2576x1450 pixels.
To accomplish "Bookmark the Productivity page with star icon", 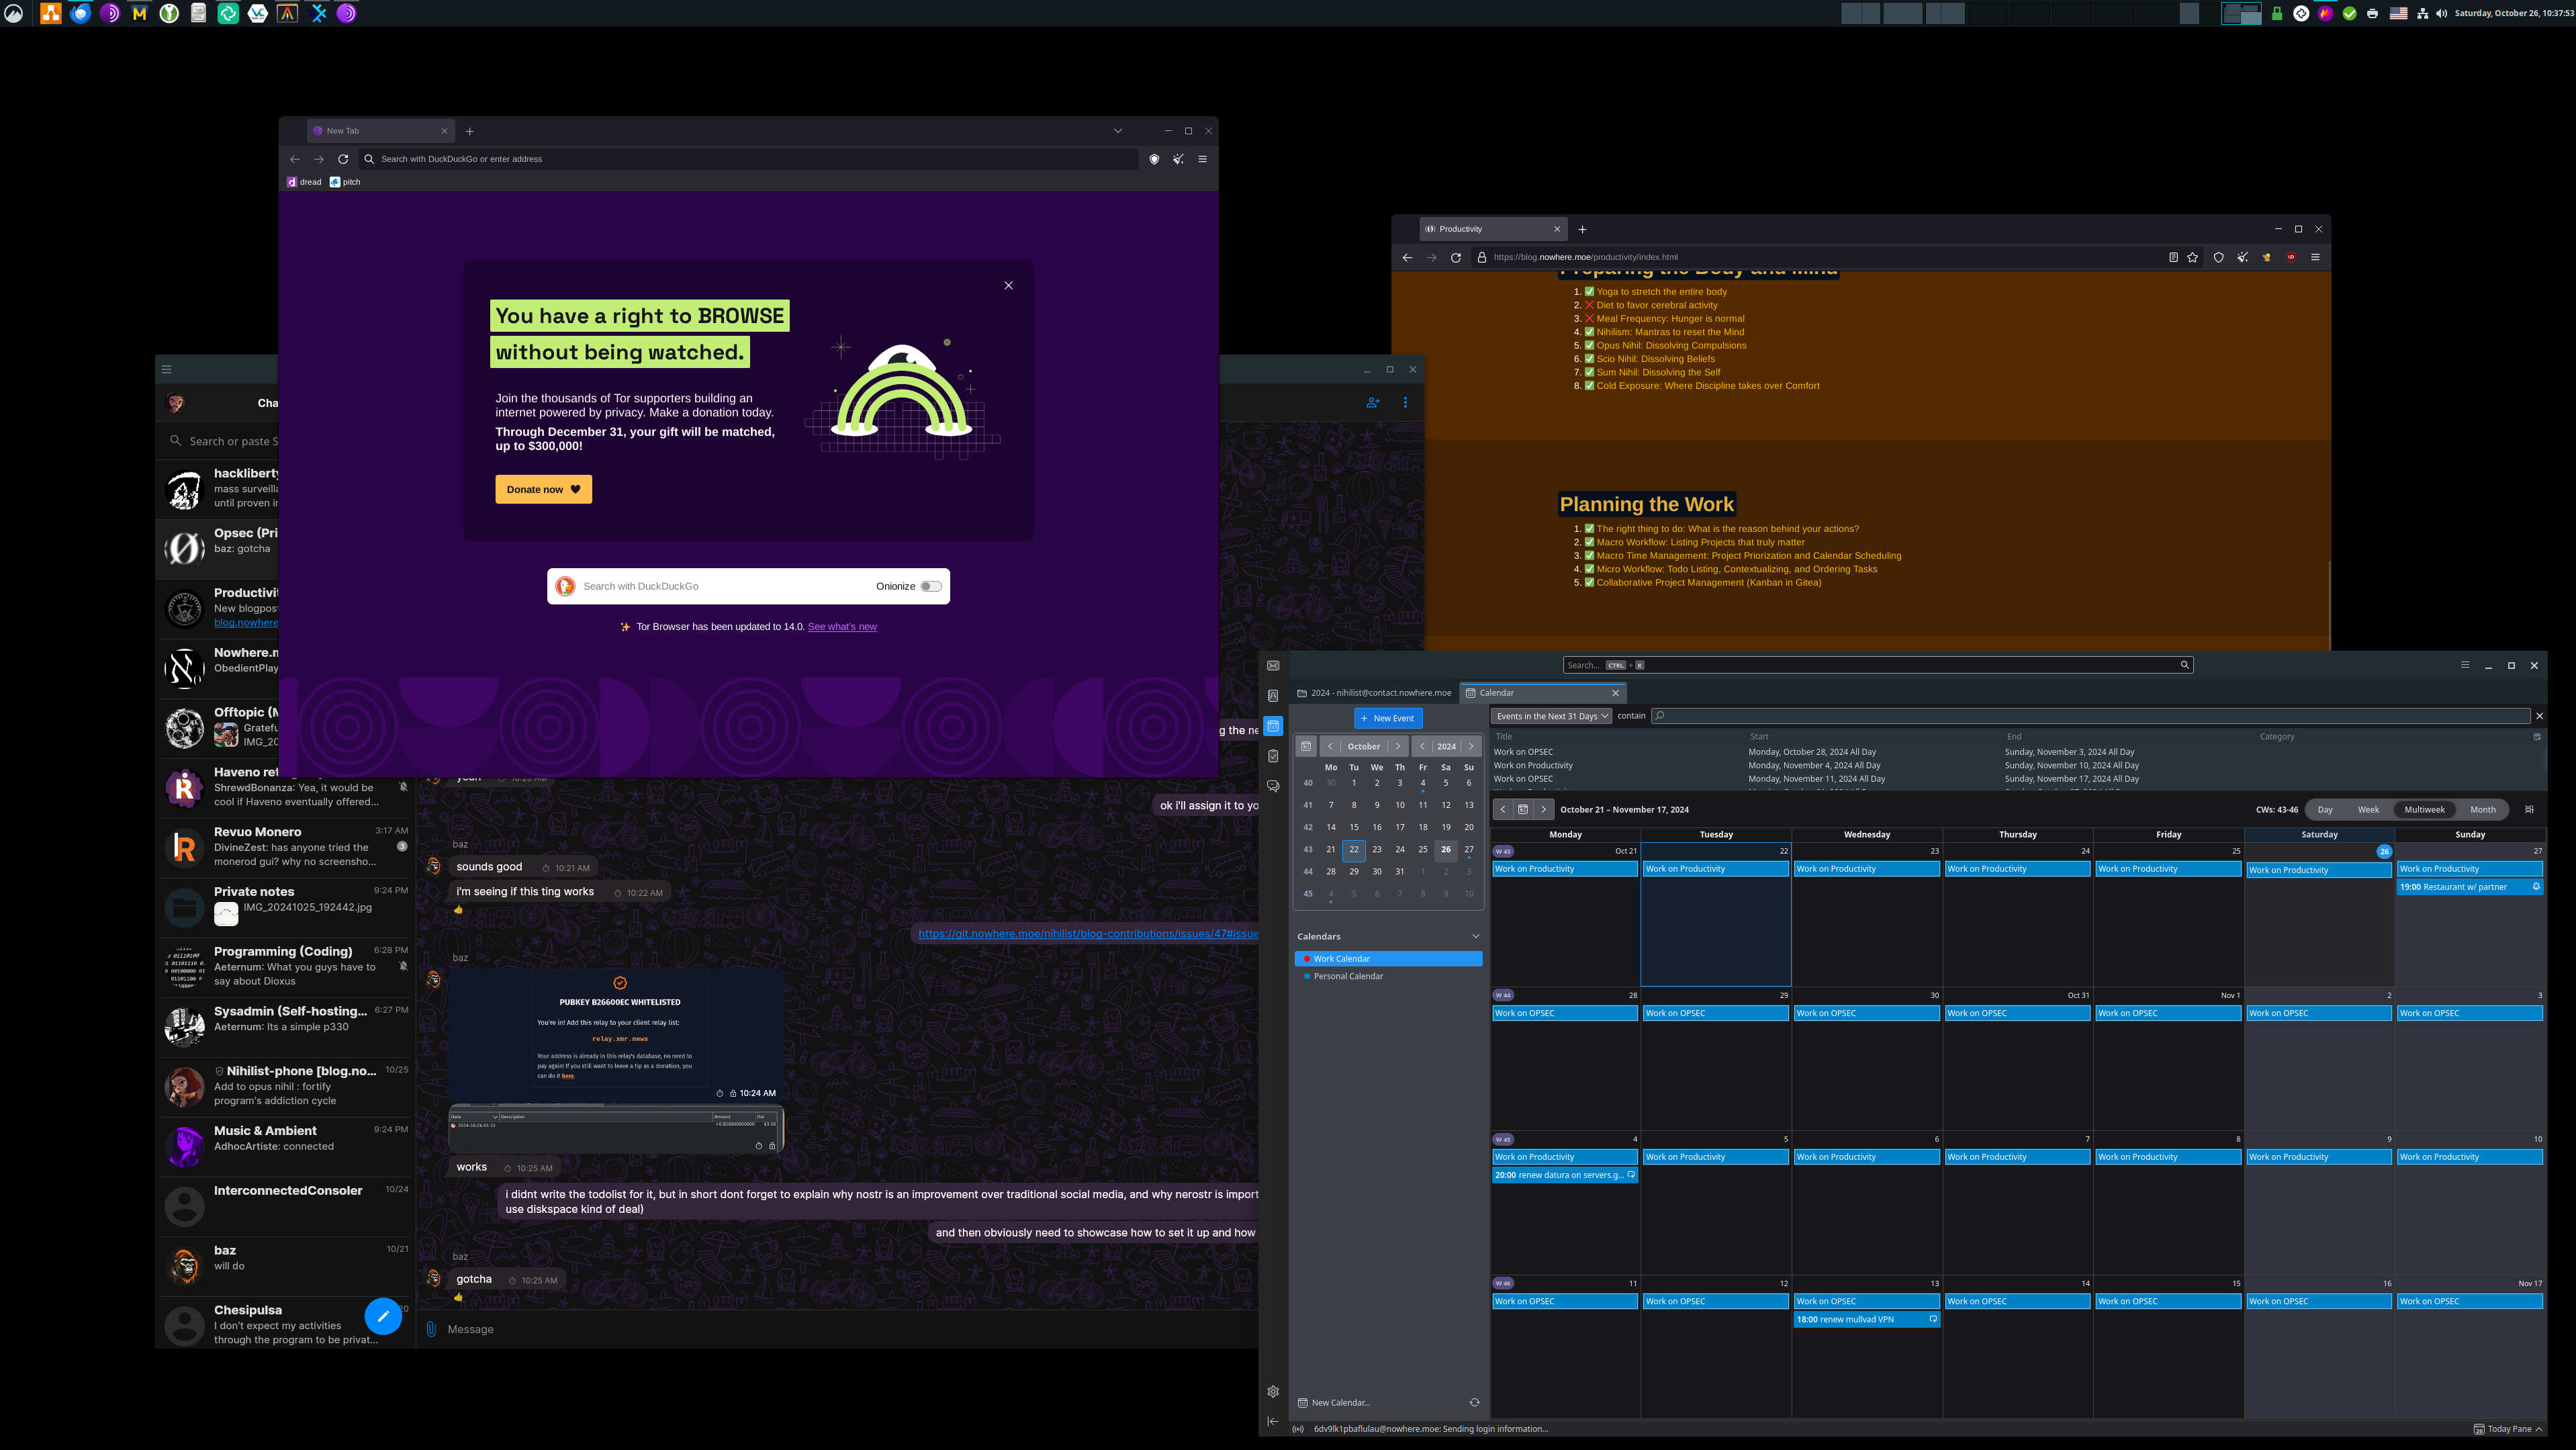I will click(x=2193, y=258).
